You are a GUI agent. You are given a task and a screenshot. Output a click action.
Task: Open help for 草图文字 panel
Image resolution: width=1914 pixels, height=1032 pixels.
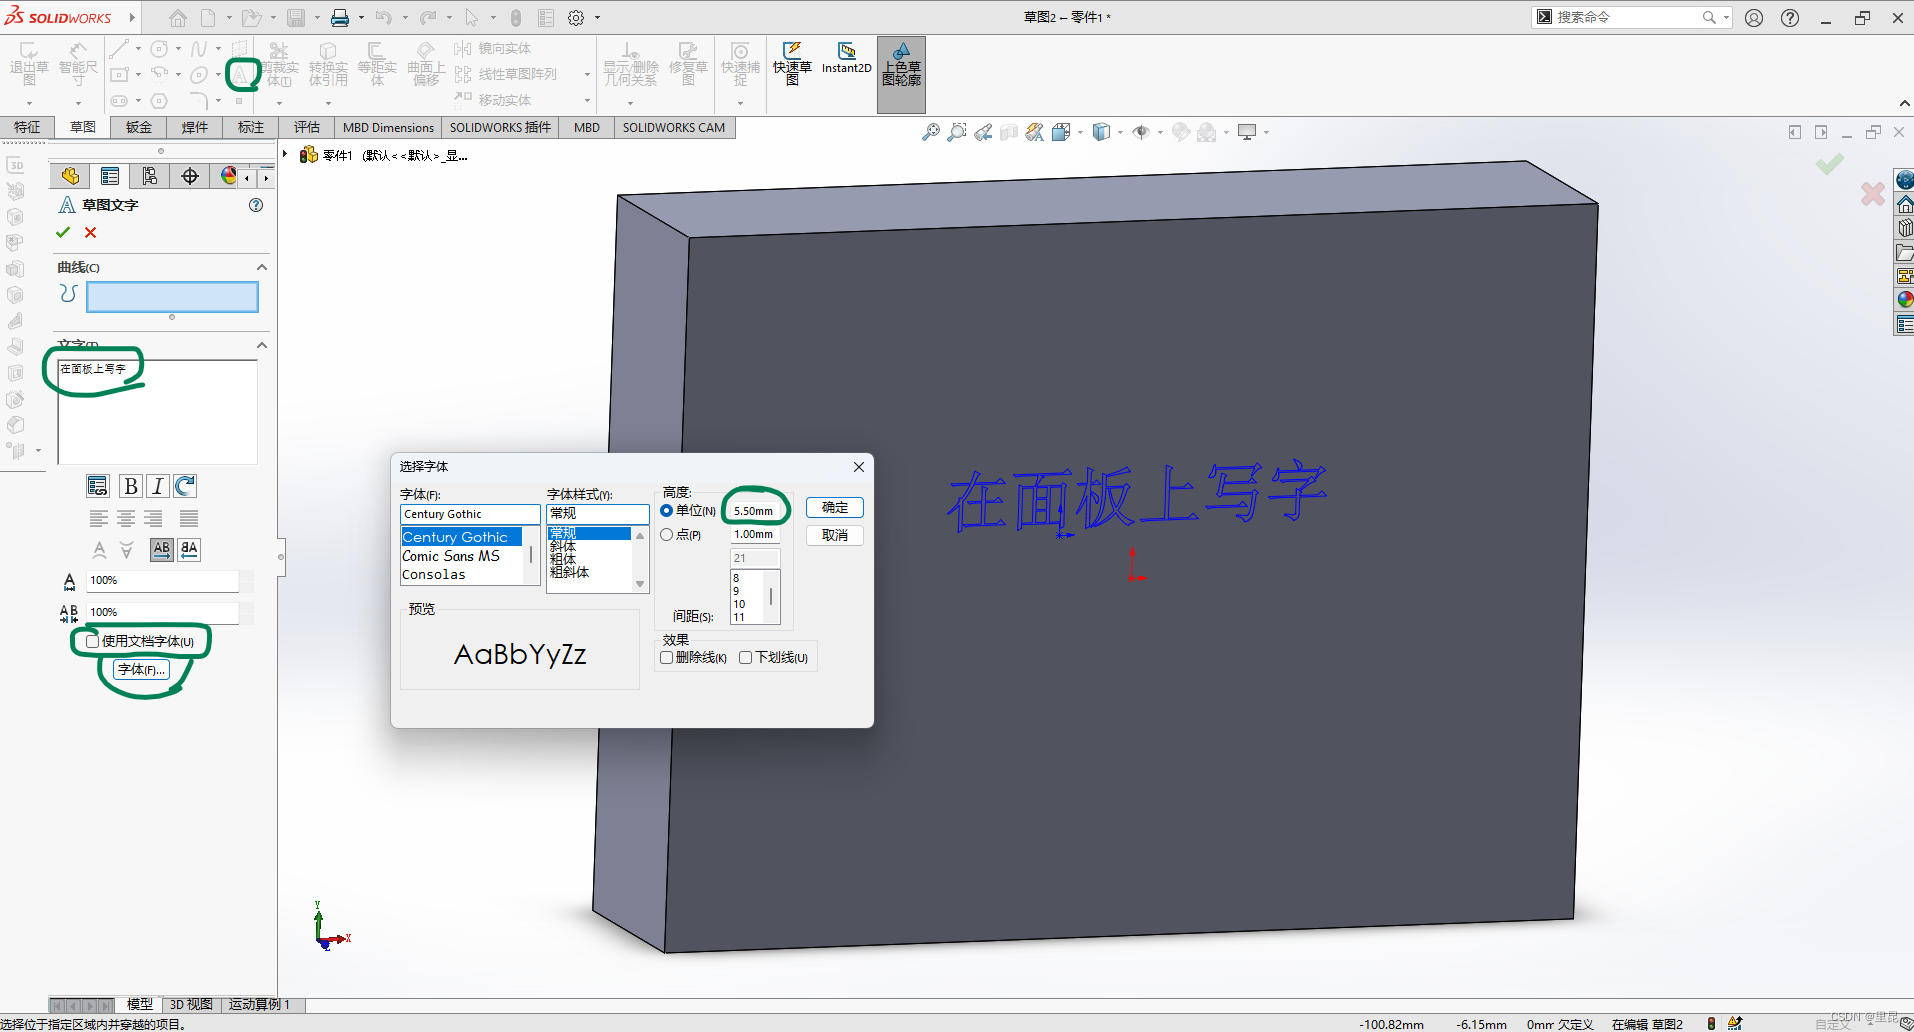[x=256, y=205]
